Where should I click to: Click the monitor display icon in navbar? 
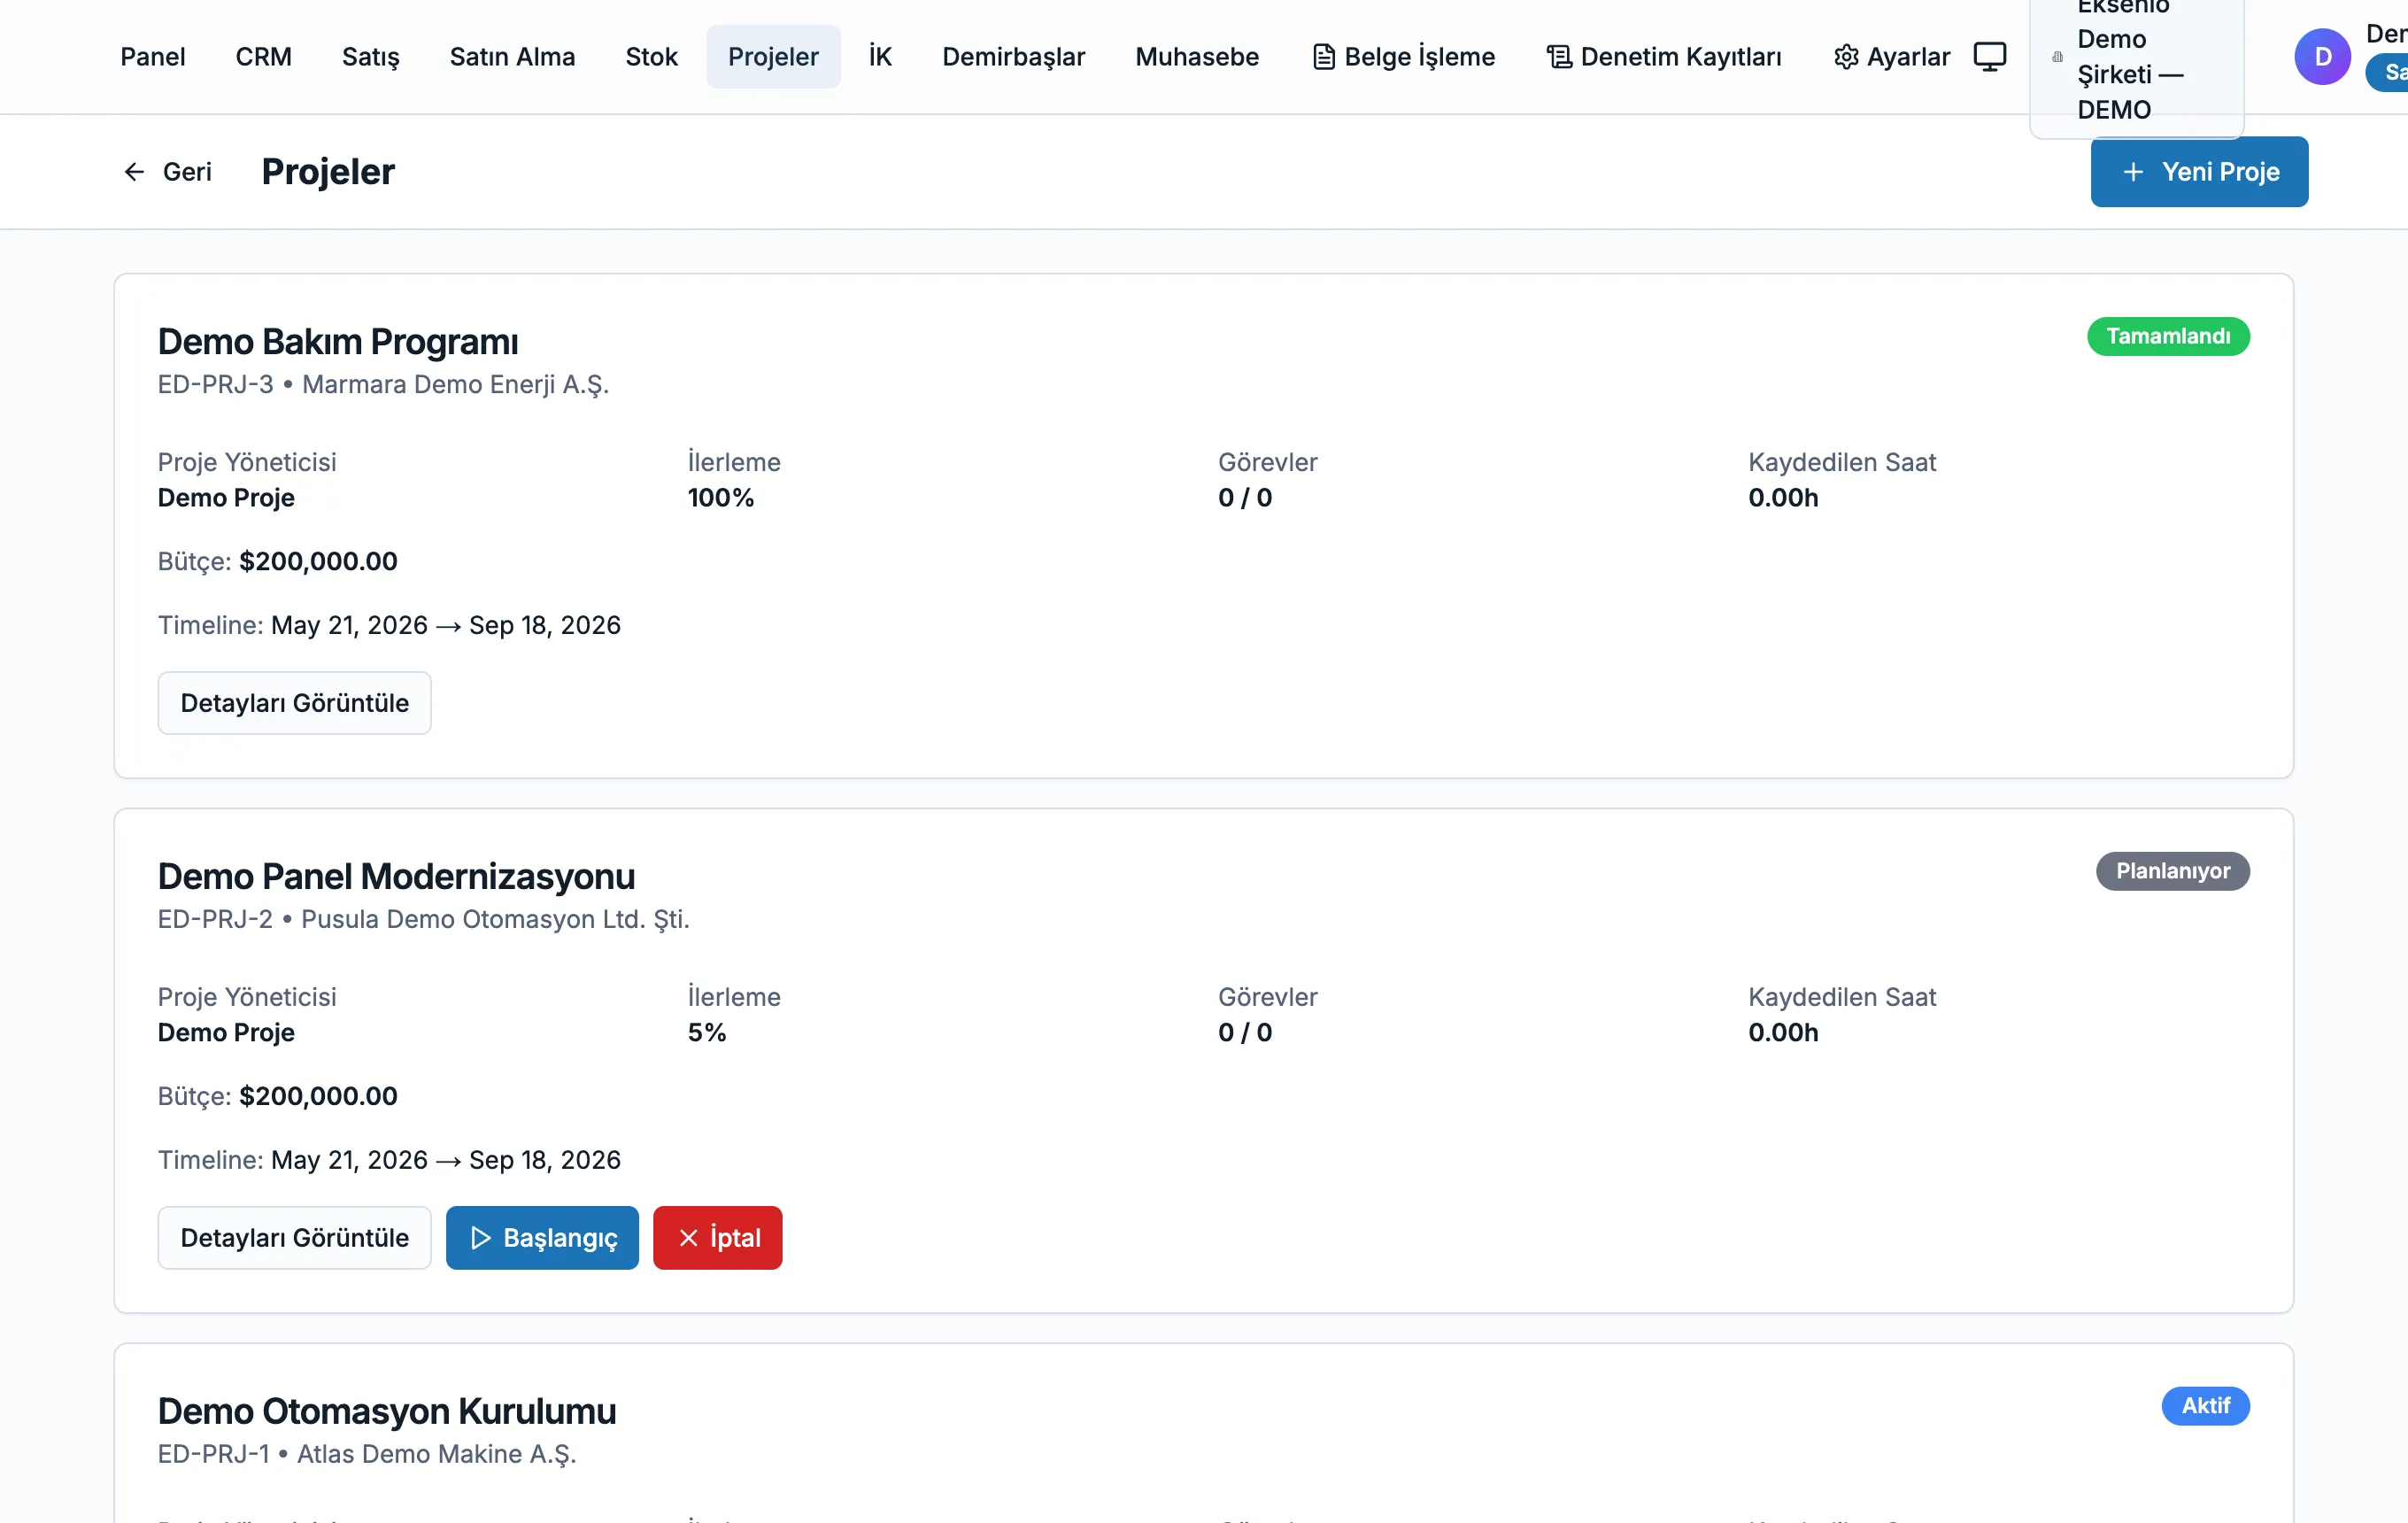tap(1989, 57)
